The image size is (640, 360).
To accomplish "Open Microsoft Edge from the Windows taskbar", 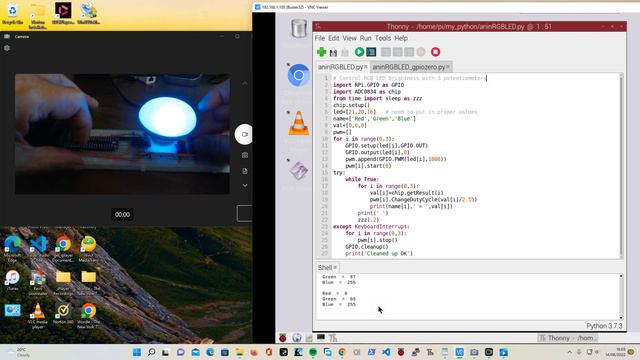I will tap(210, 352).
